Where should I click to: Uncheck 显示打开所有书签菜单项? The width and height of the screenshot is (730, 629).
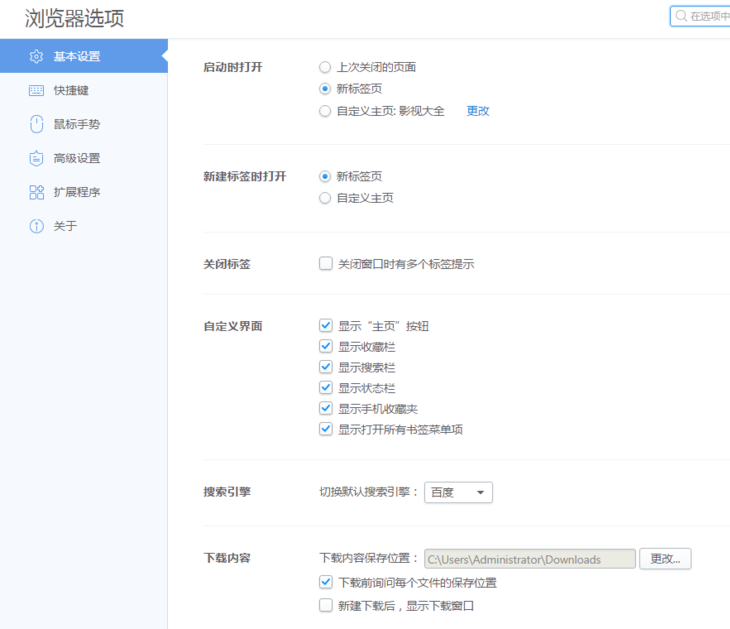(326, 429)
